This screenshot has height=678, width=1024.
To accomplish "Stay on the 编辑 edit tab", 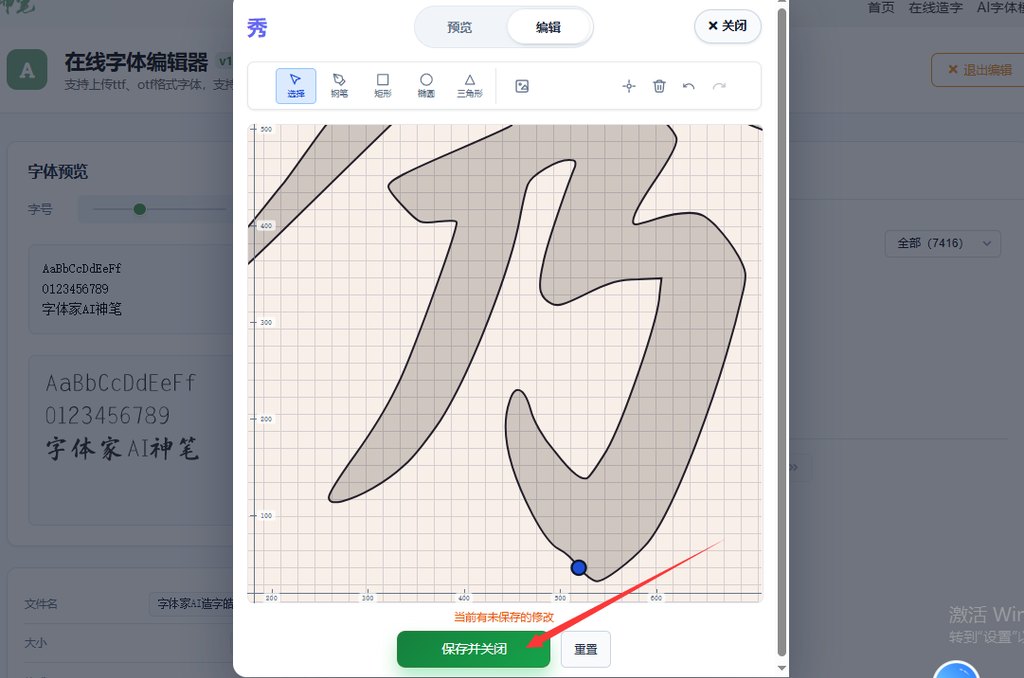I will coord(549,27).
